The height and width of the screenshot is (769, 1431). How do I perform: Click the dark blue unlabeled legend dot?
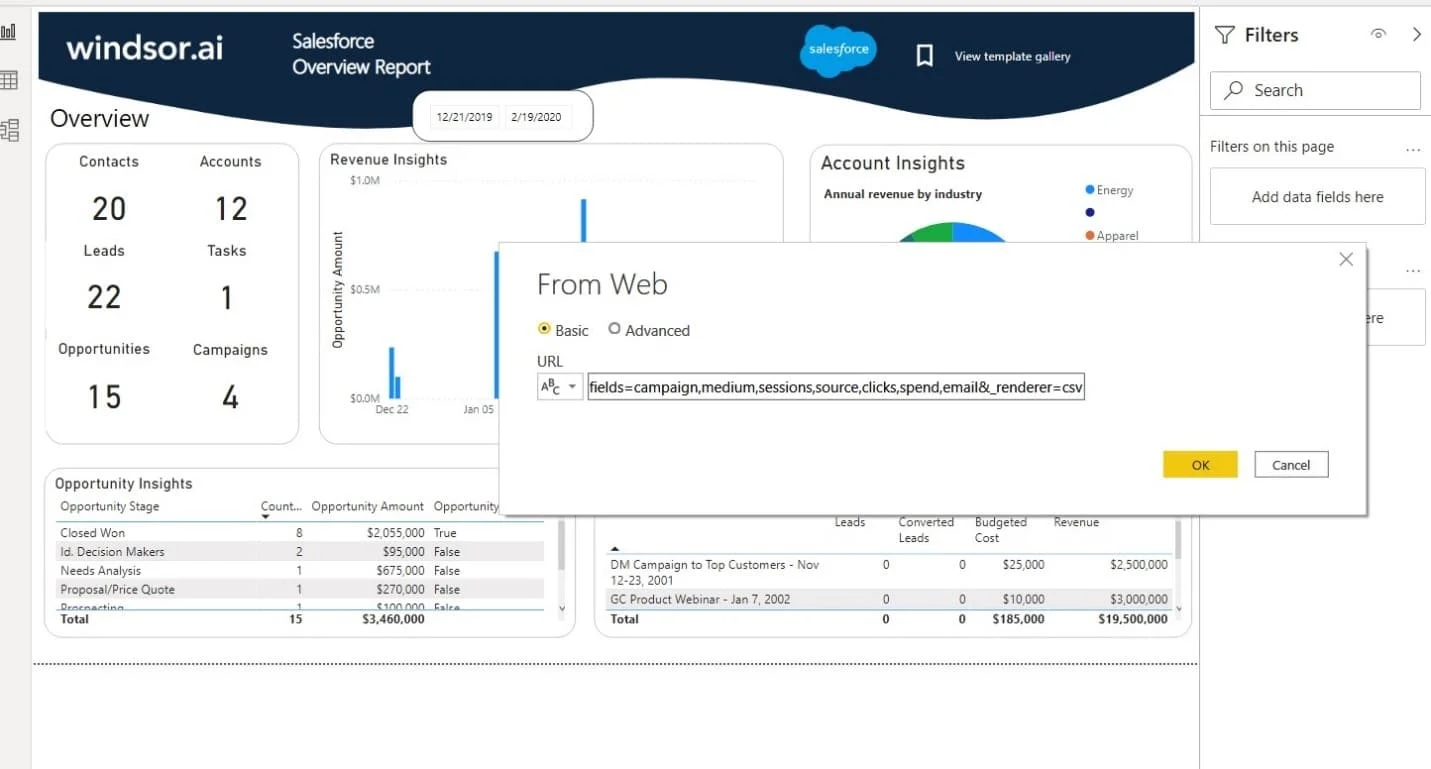[1090, 212]
